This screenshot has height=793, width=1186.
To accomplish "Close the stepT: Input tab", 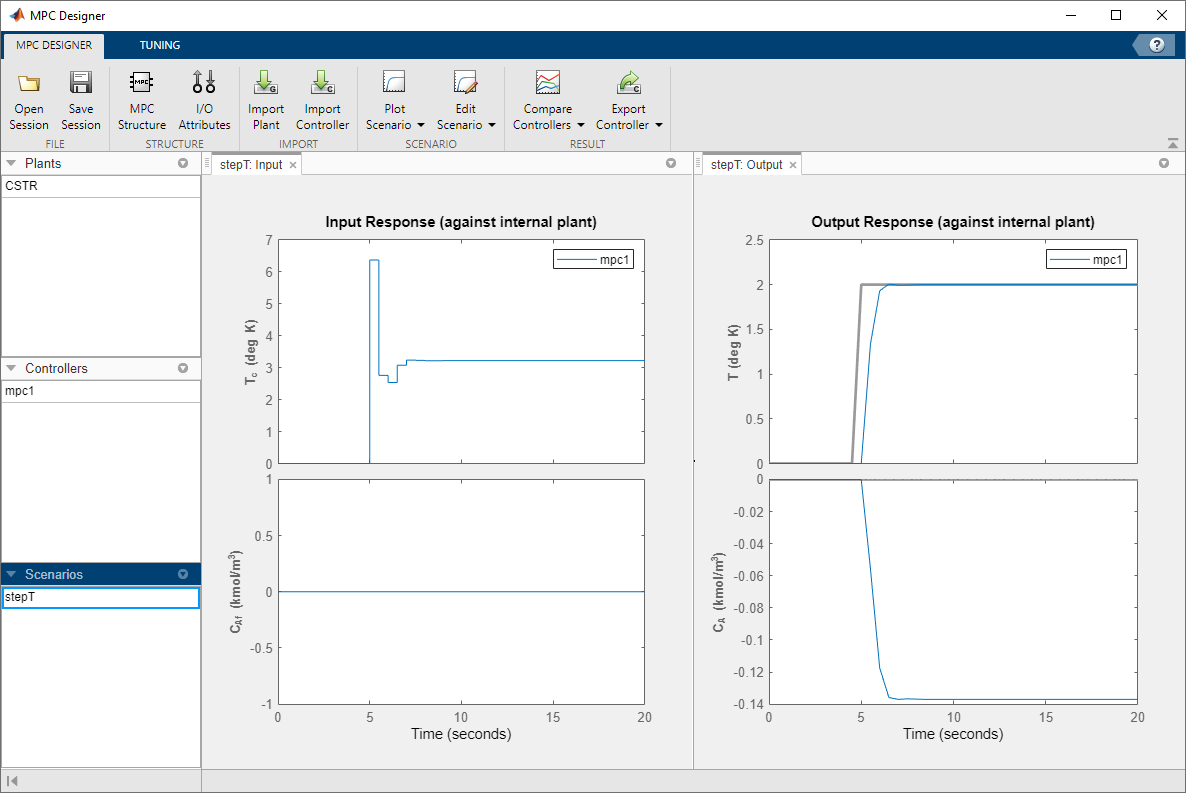I will pos(293,164).
